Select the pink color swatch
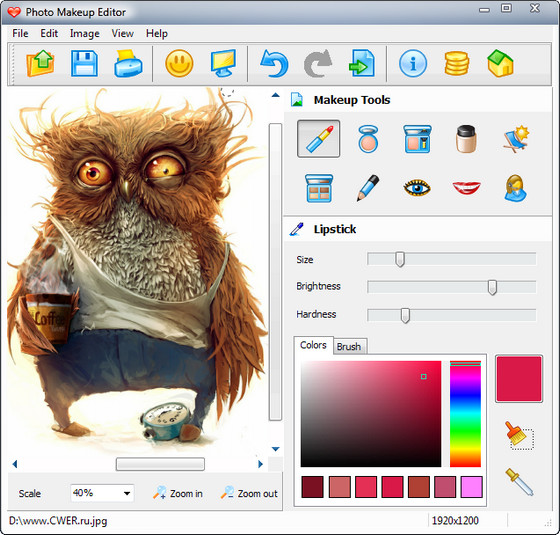560x535 pixels. click(x=471, y=487)
